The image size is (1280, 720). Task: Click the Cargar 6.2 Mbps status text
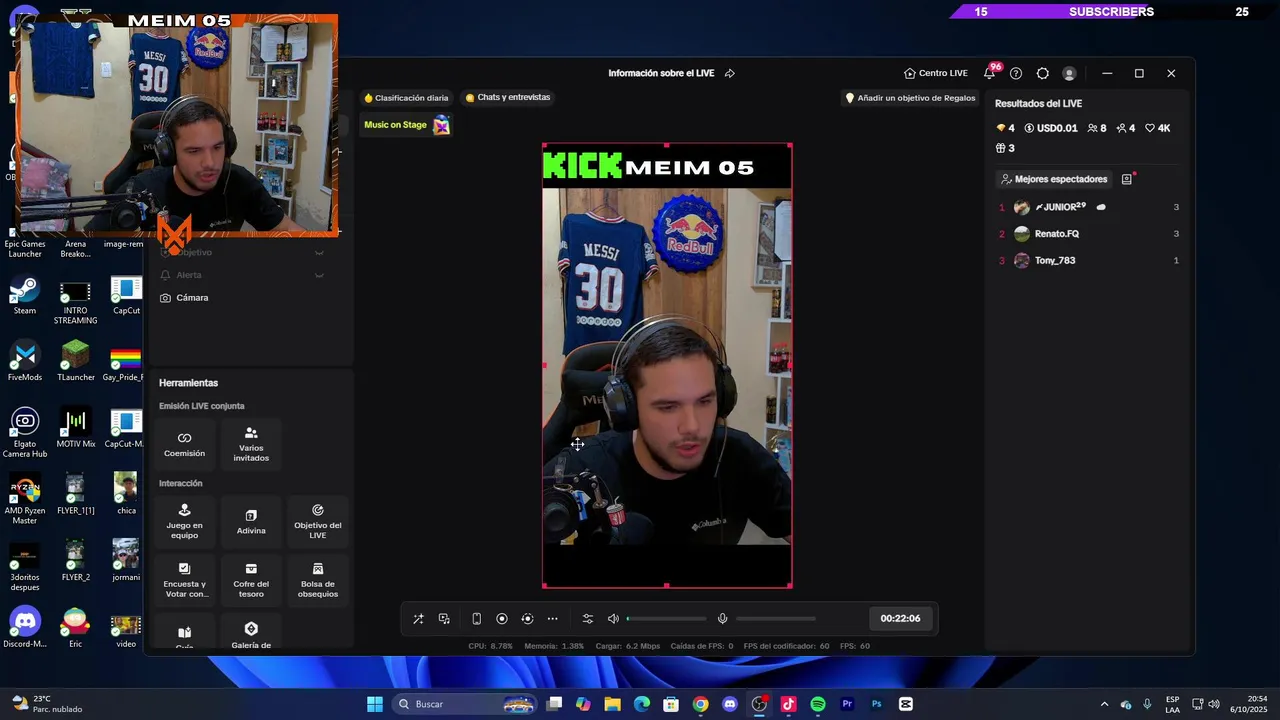[628, 646]
